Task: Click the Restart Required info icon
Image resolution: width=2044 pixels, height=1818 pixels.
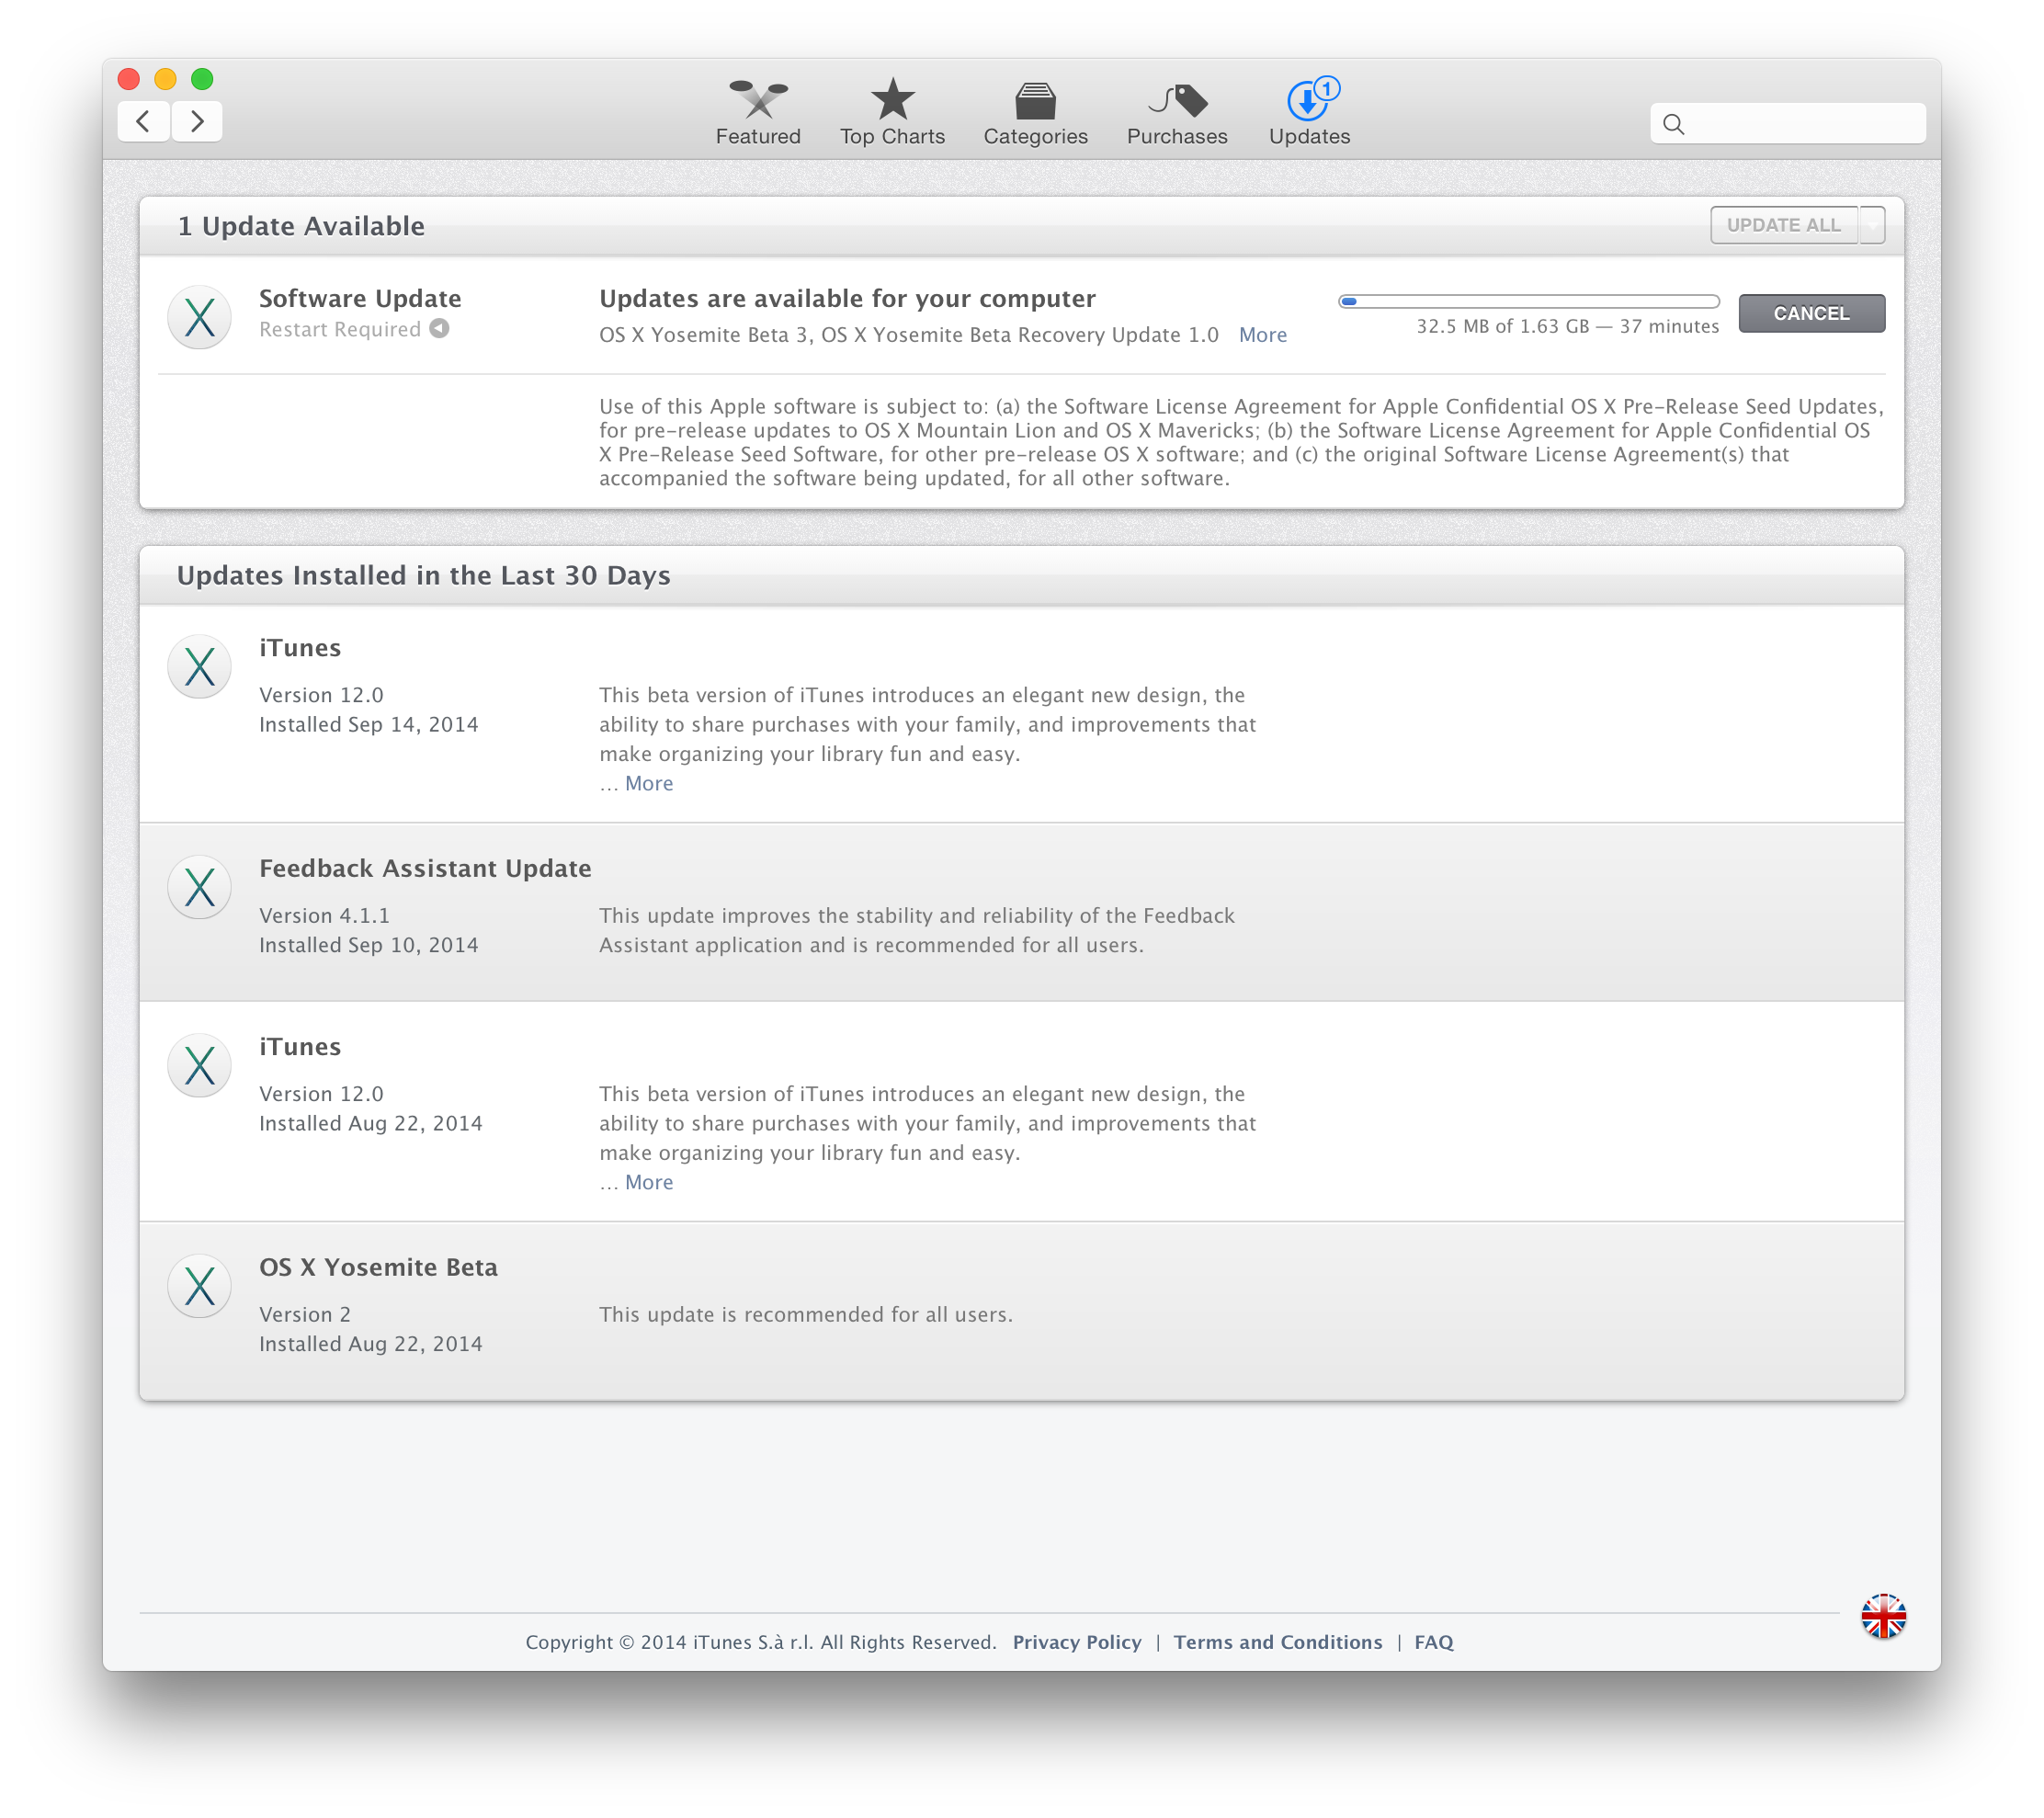Action: tap(439, 329)
